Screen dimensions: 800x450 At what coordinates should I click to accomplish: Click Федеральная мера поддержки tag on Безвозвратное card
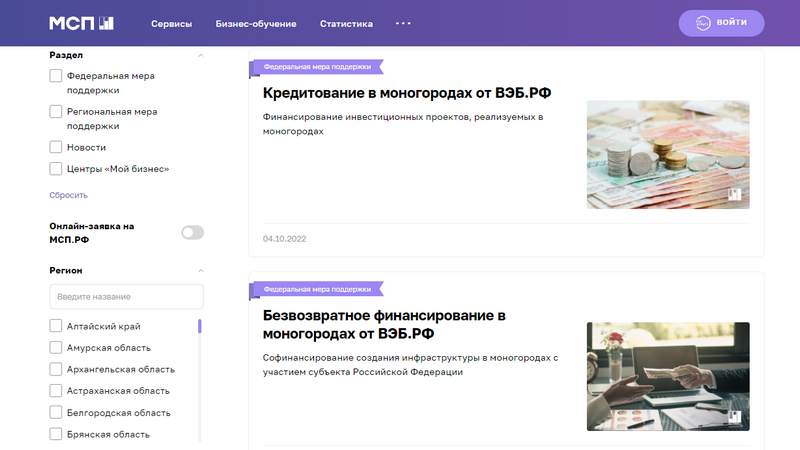pos(317,289)
